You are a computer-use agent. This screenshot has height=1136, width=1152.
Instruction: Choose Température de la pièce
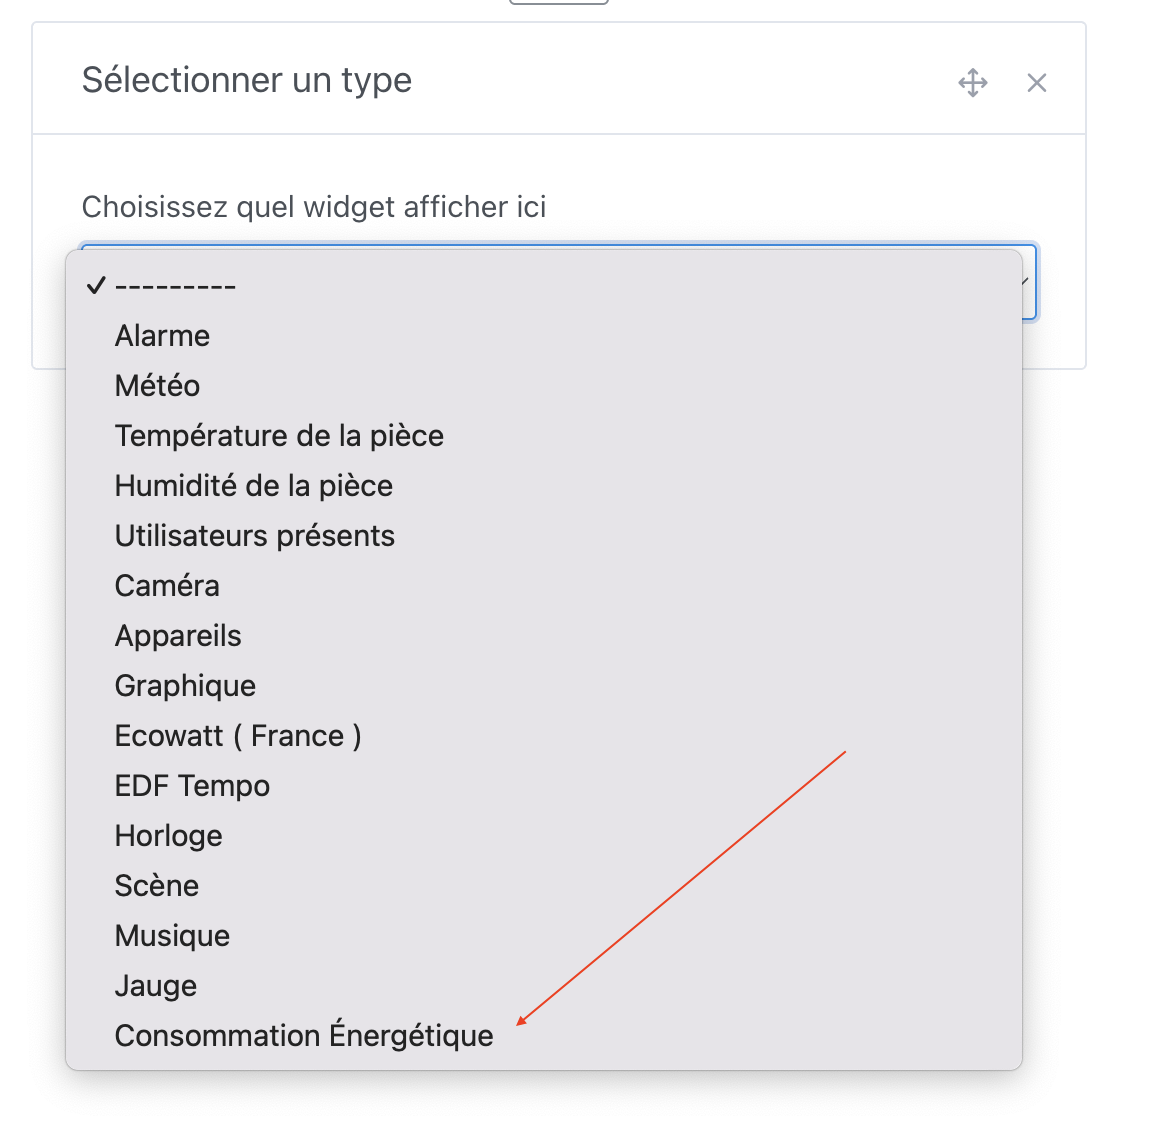click(x=279, y=435)
